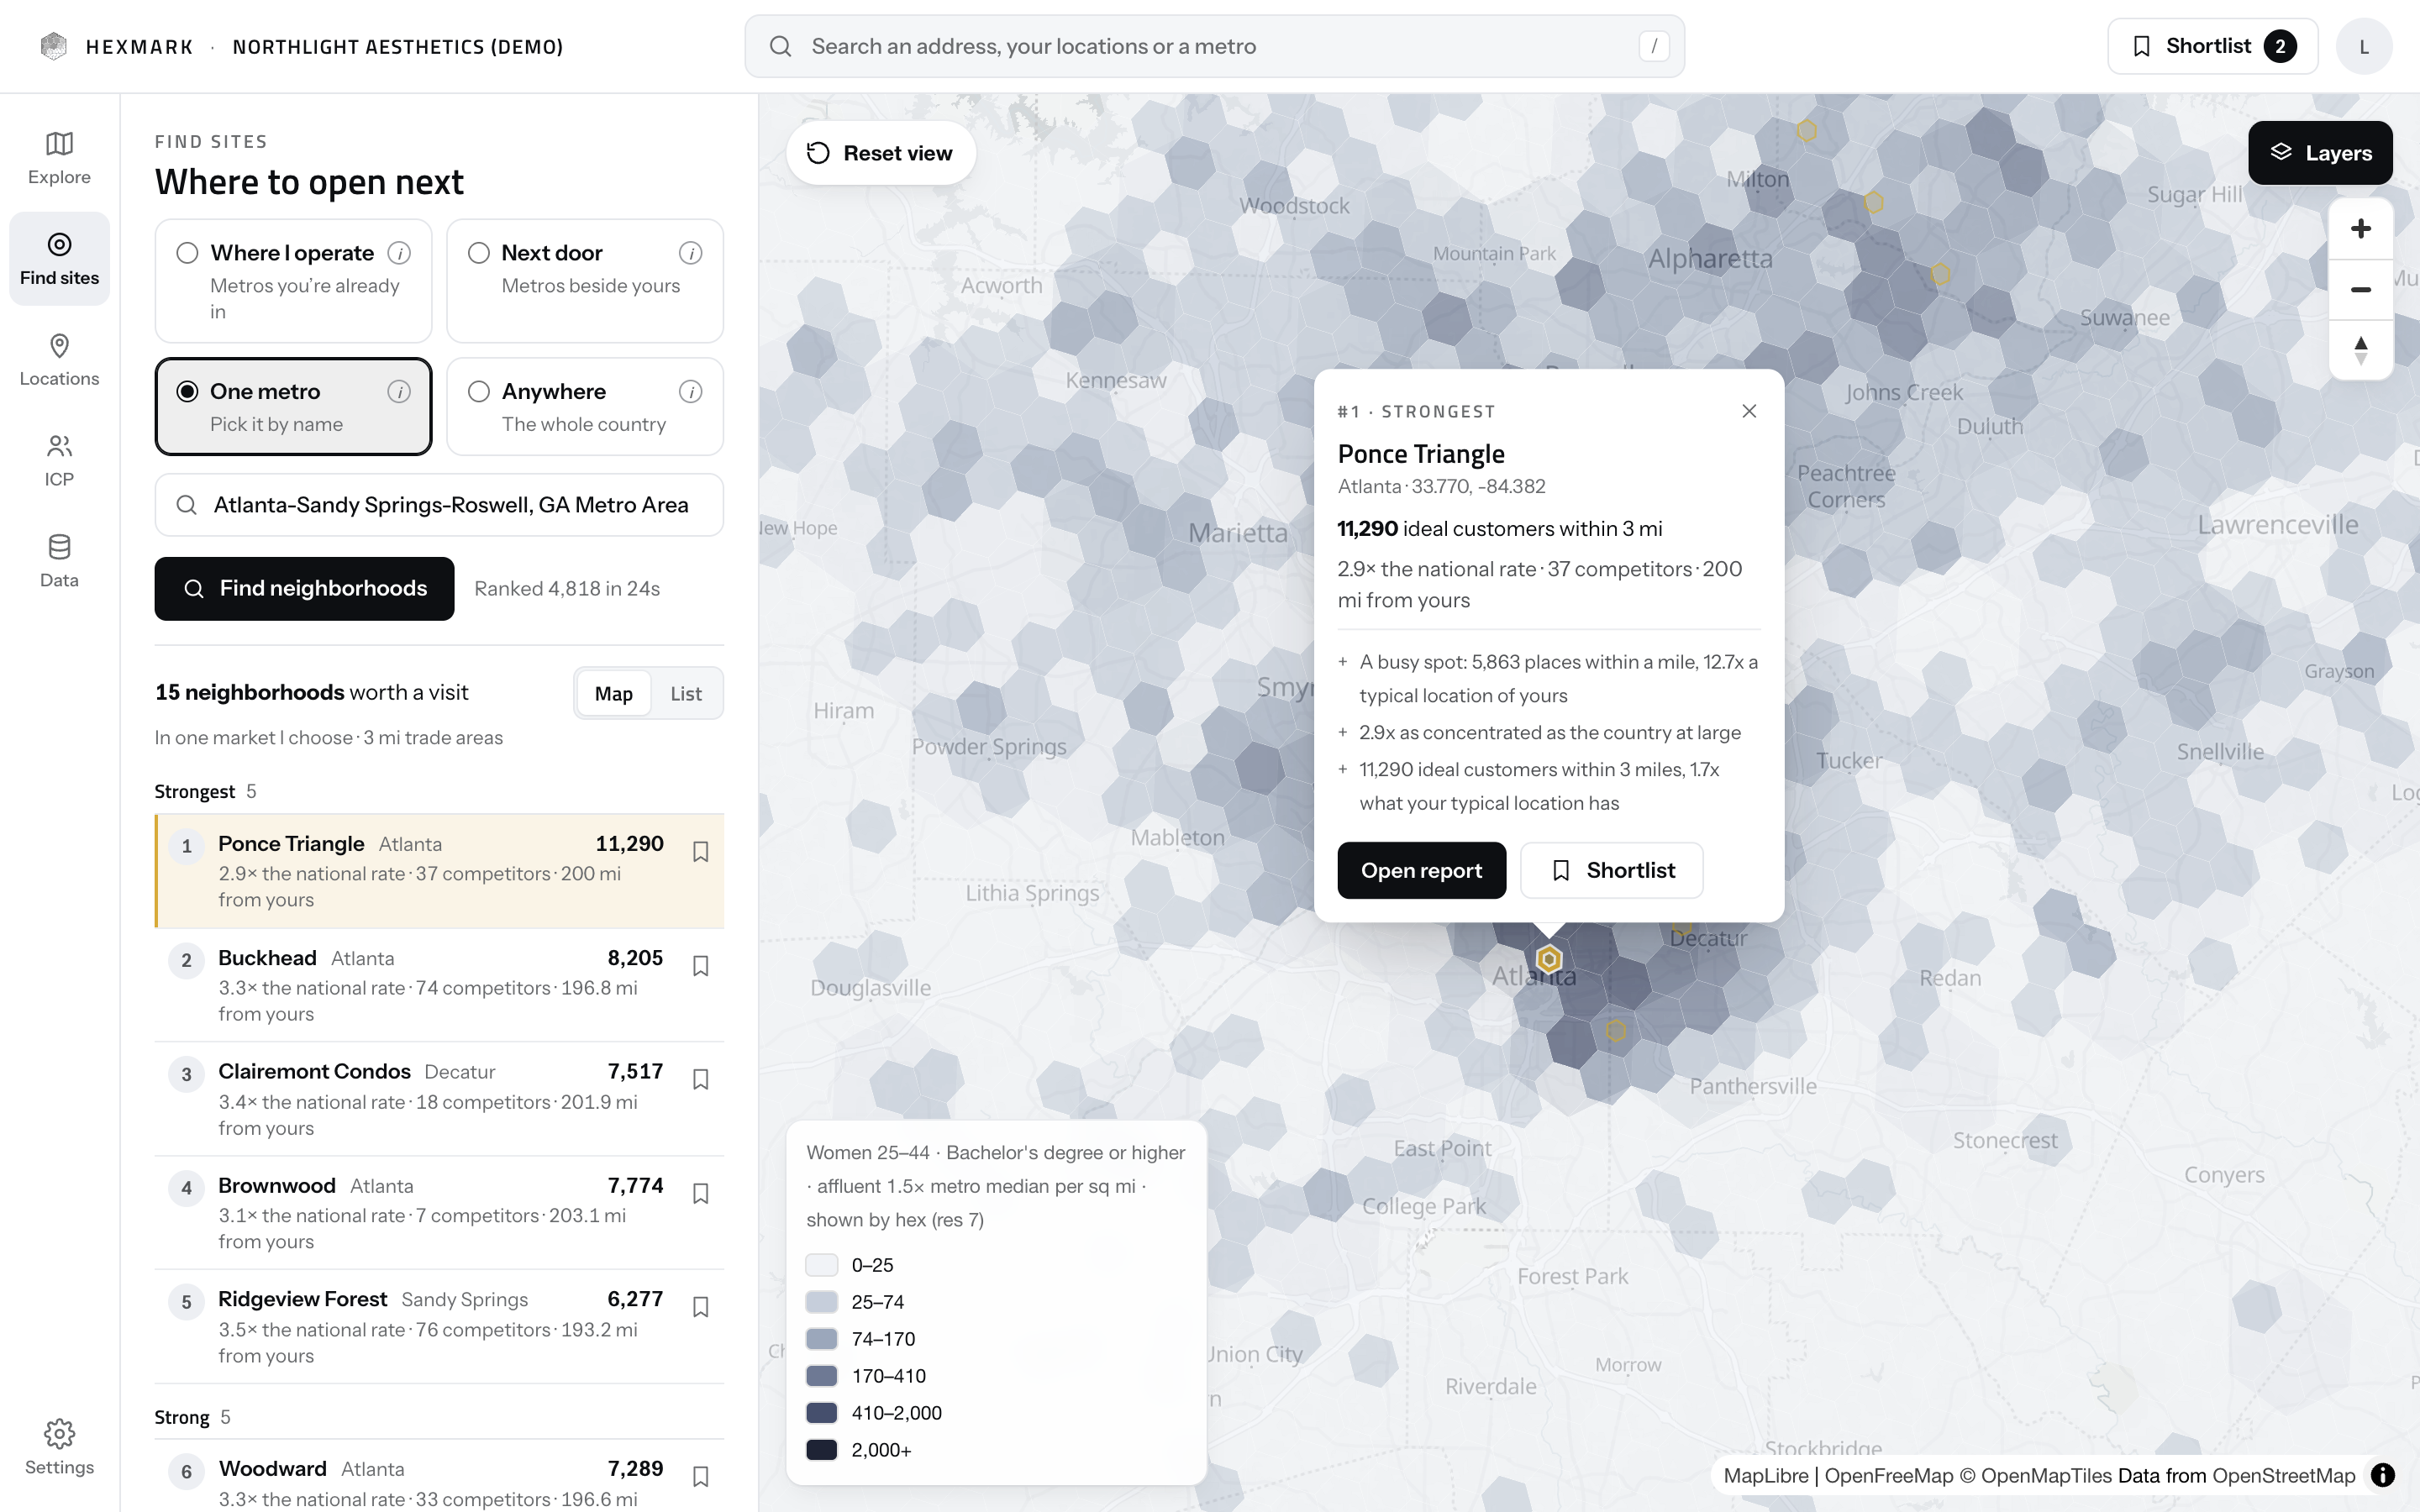Switch results to List view
The width and height of the screenshot is (2420, 1512).
[686, 693]
